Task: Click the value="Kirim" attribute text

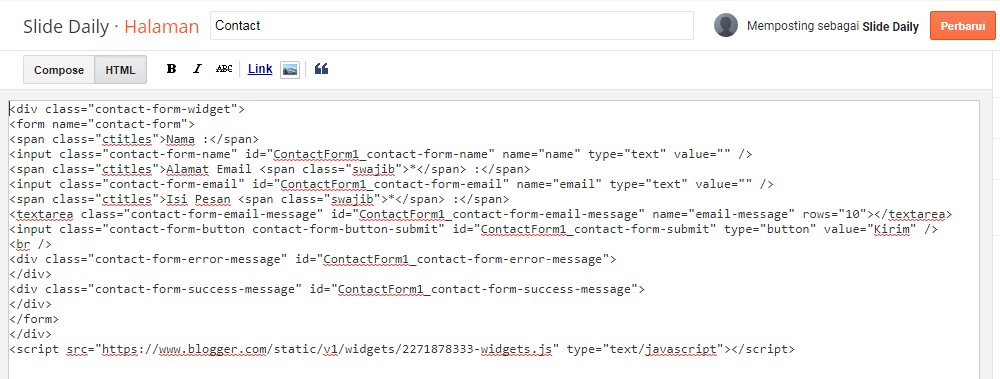Action: (869, 229)
